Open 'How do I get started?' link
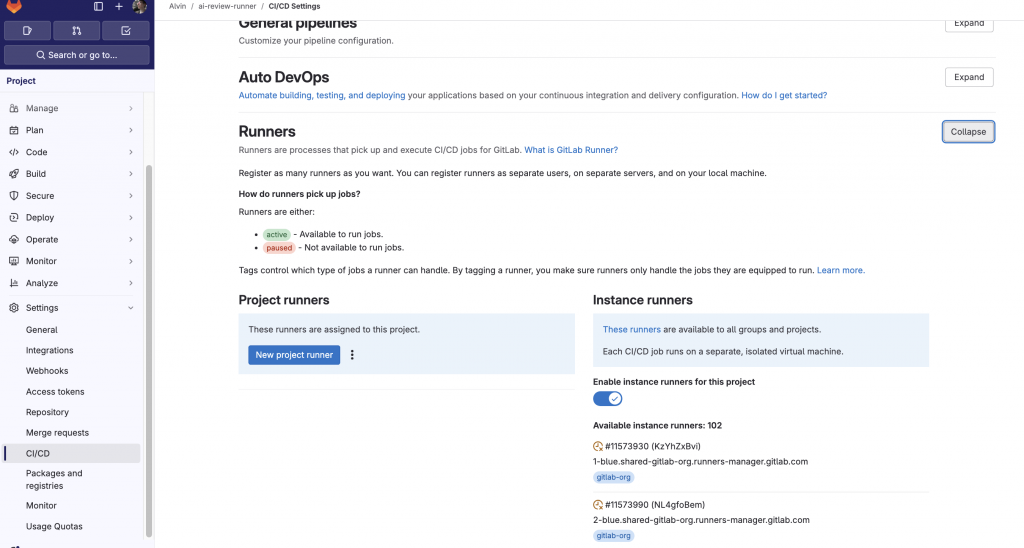The height and width of the screenshot is (548, 1024). pyautogui.click(x=784, y=95)
